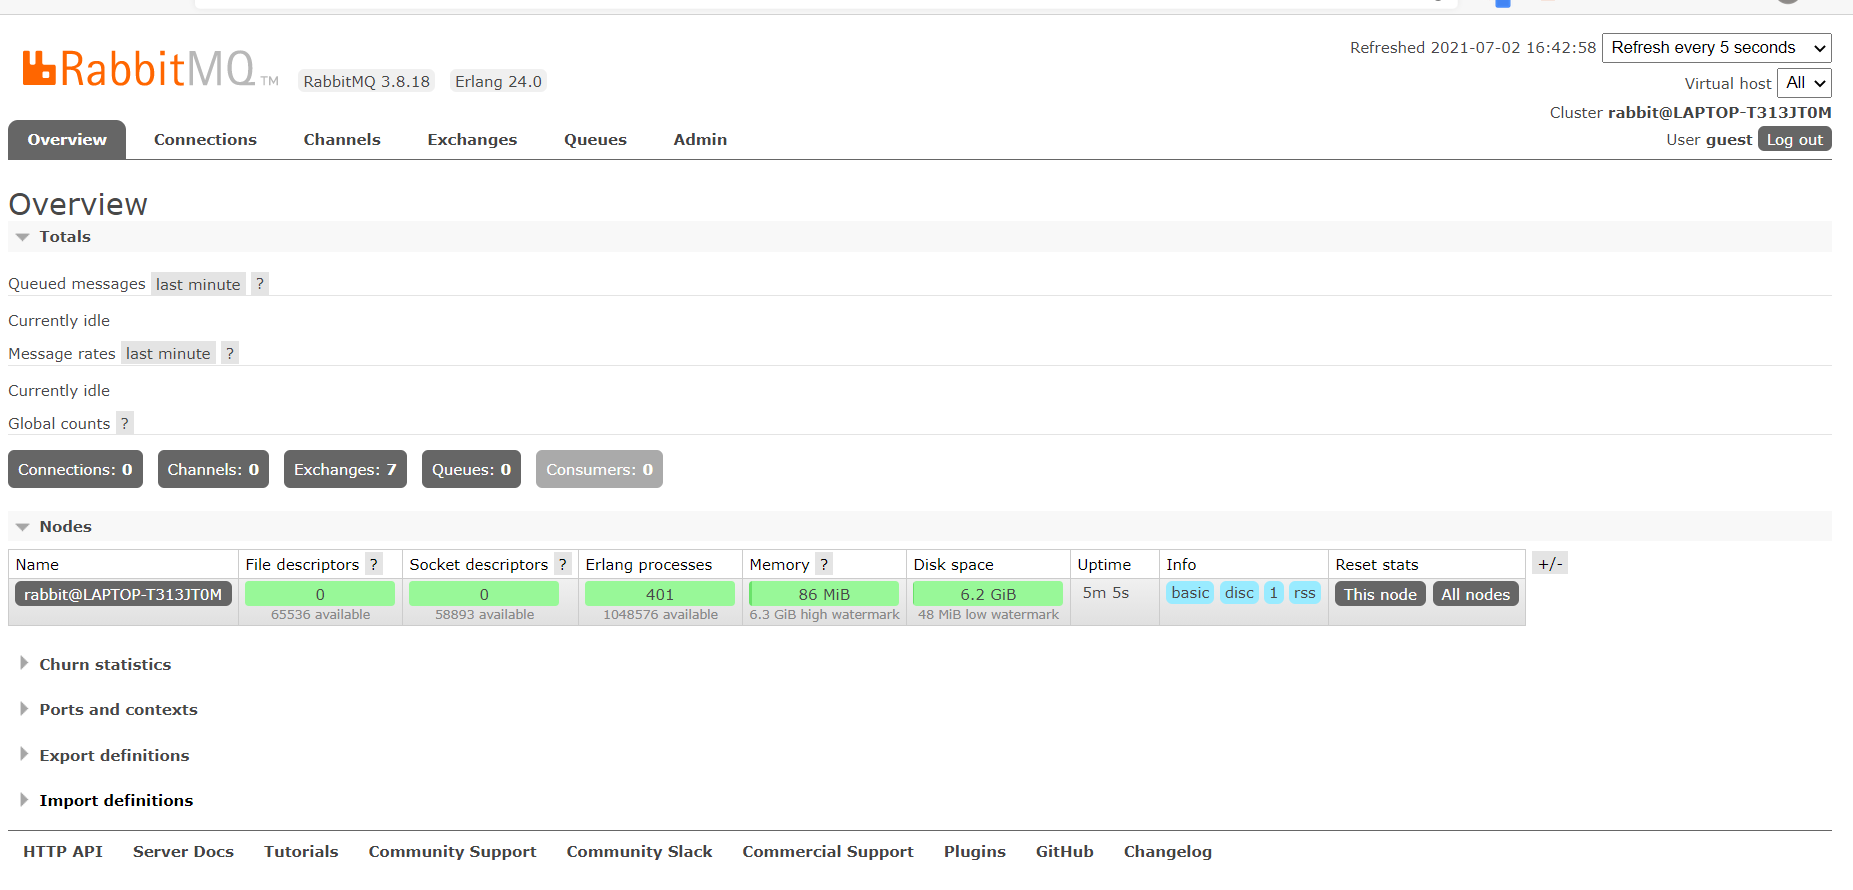
Task: Click the 65536 available text
Action: 320,615
